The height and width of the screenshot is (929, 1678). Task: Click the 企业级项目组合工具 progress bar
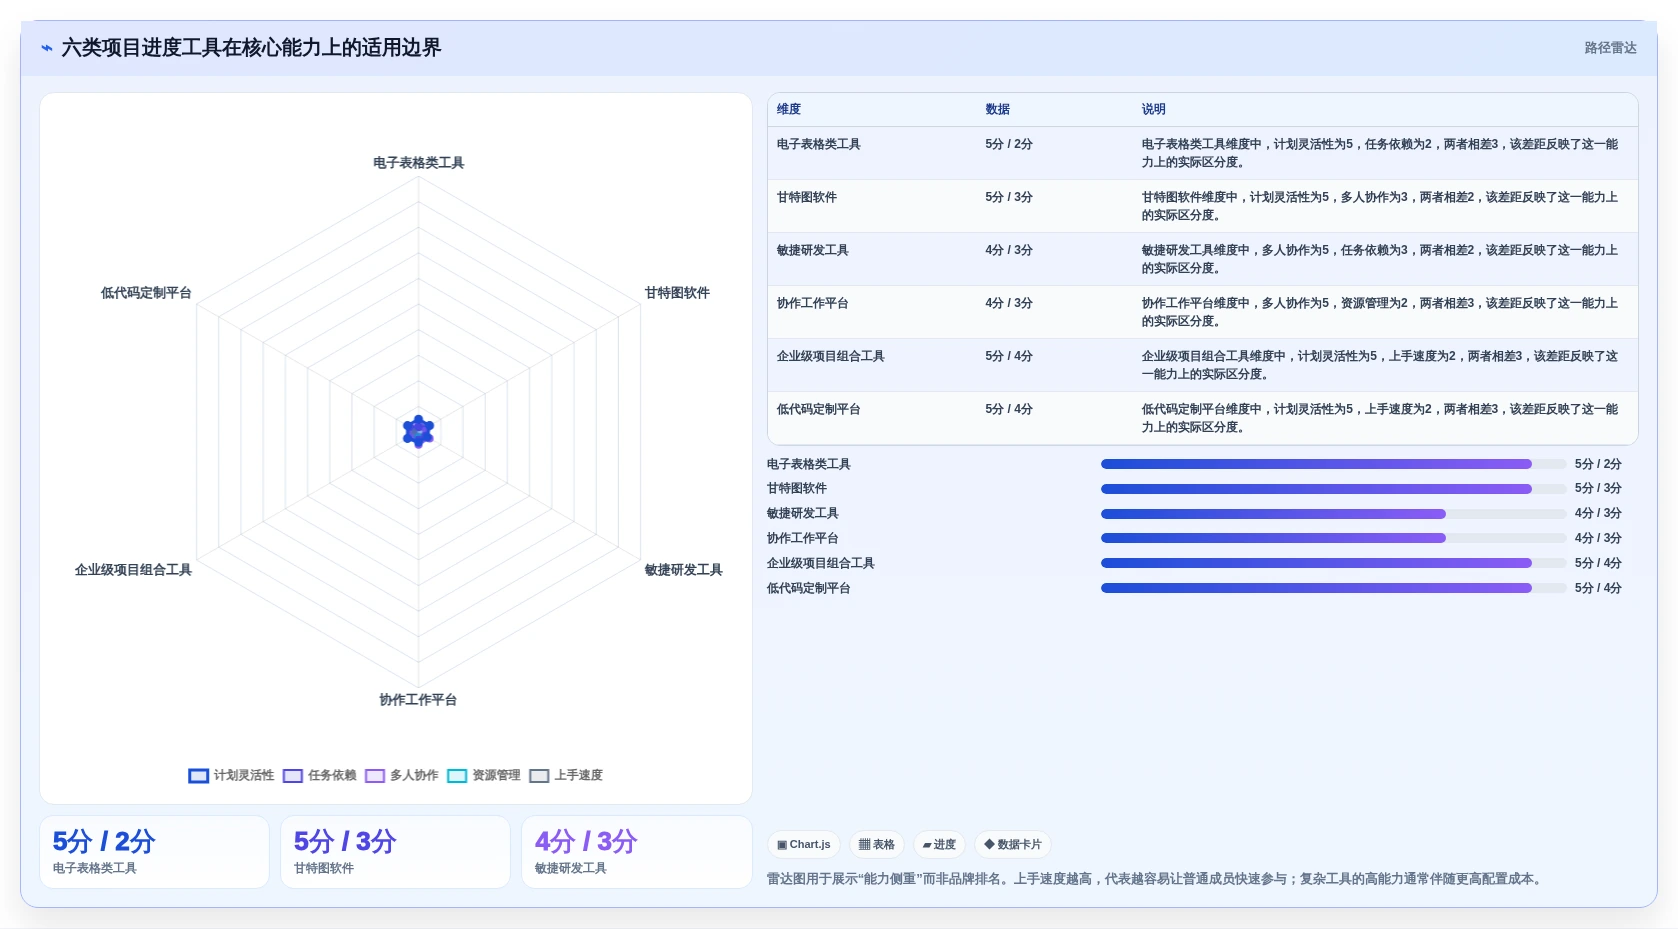pyautogui.click(x=1333, y=563)
